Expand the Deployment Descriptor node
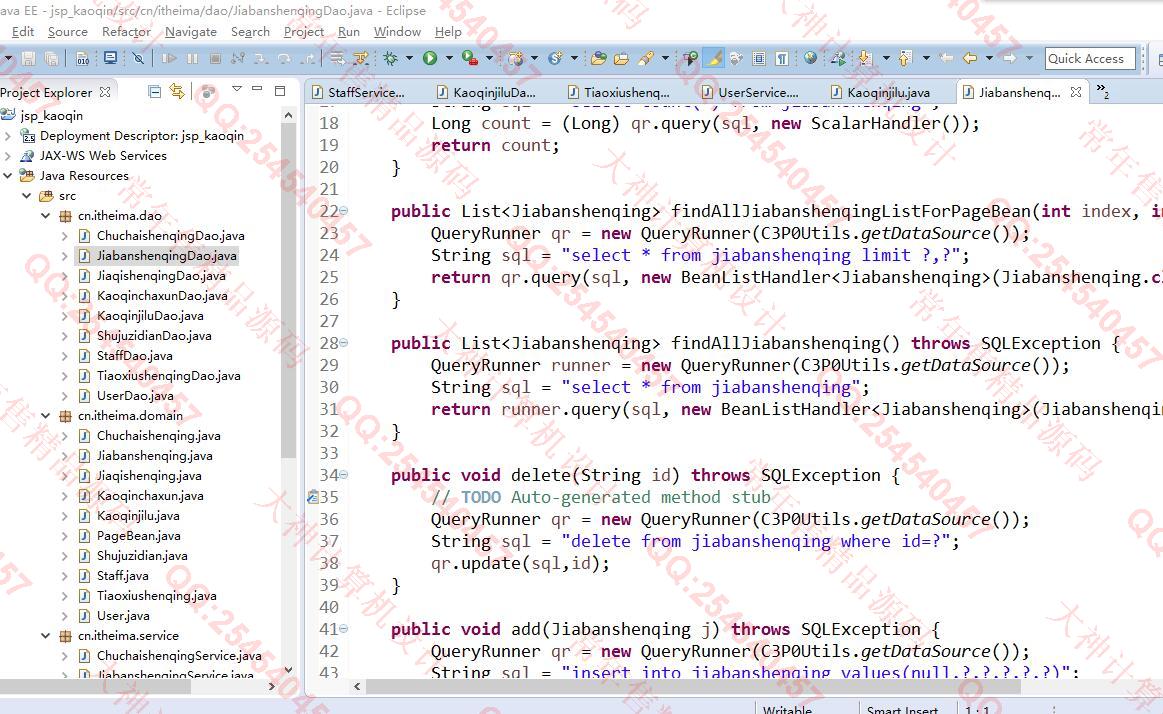 tap(7, 136)
